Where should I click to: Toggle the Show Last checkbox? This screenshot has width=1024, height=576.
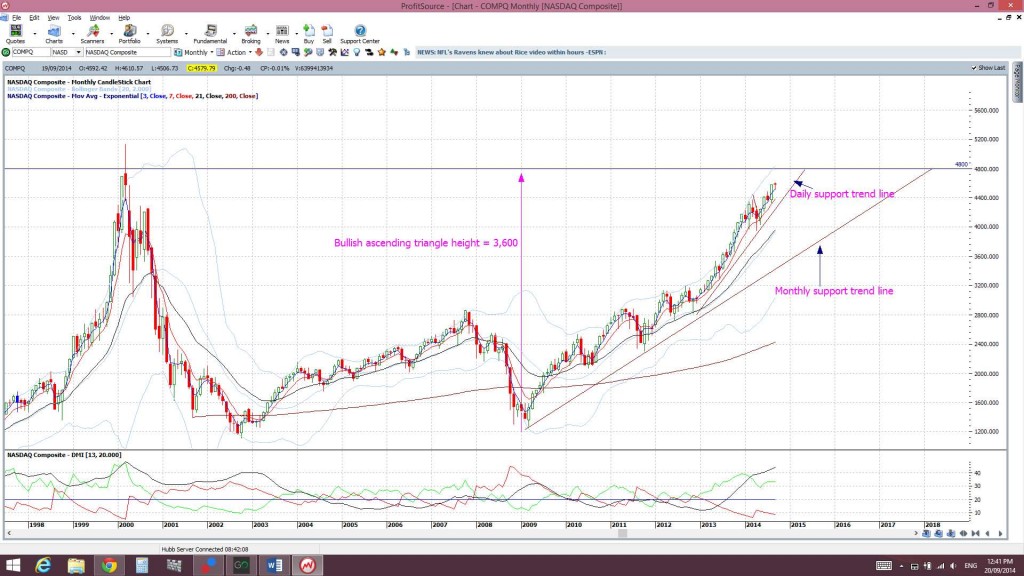974,68
